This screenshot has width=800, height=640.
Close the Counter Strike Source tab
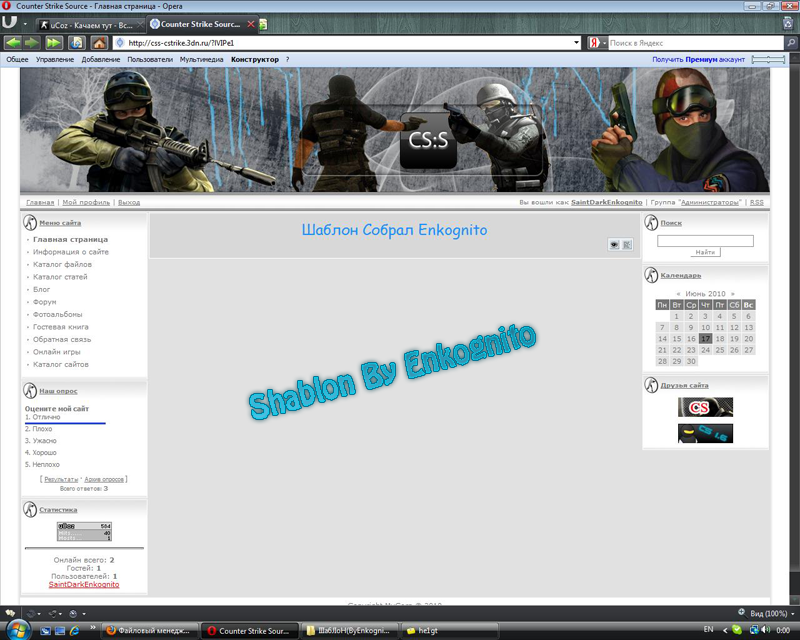pyautogui.click(x=251, y=24)
